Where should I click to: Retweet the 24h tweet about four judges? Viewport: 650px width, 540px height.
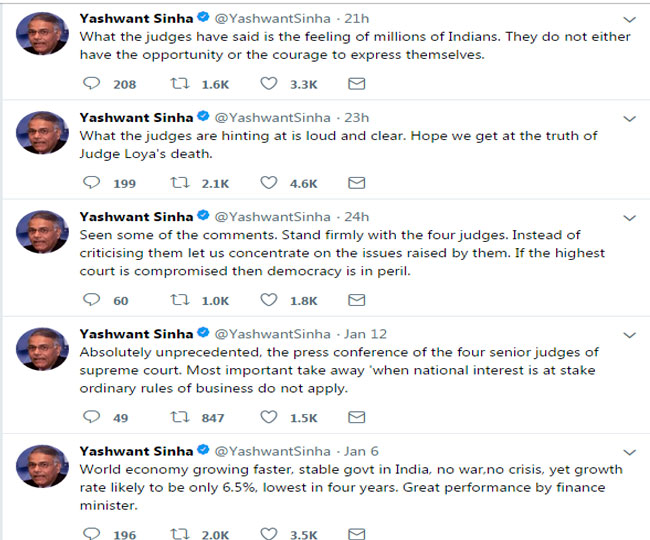pos(182,300)
